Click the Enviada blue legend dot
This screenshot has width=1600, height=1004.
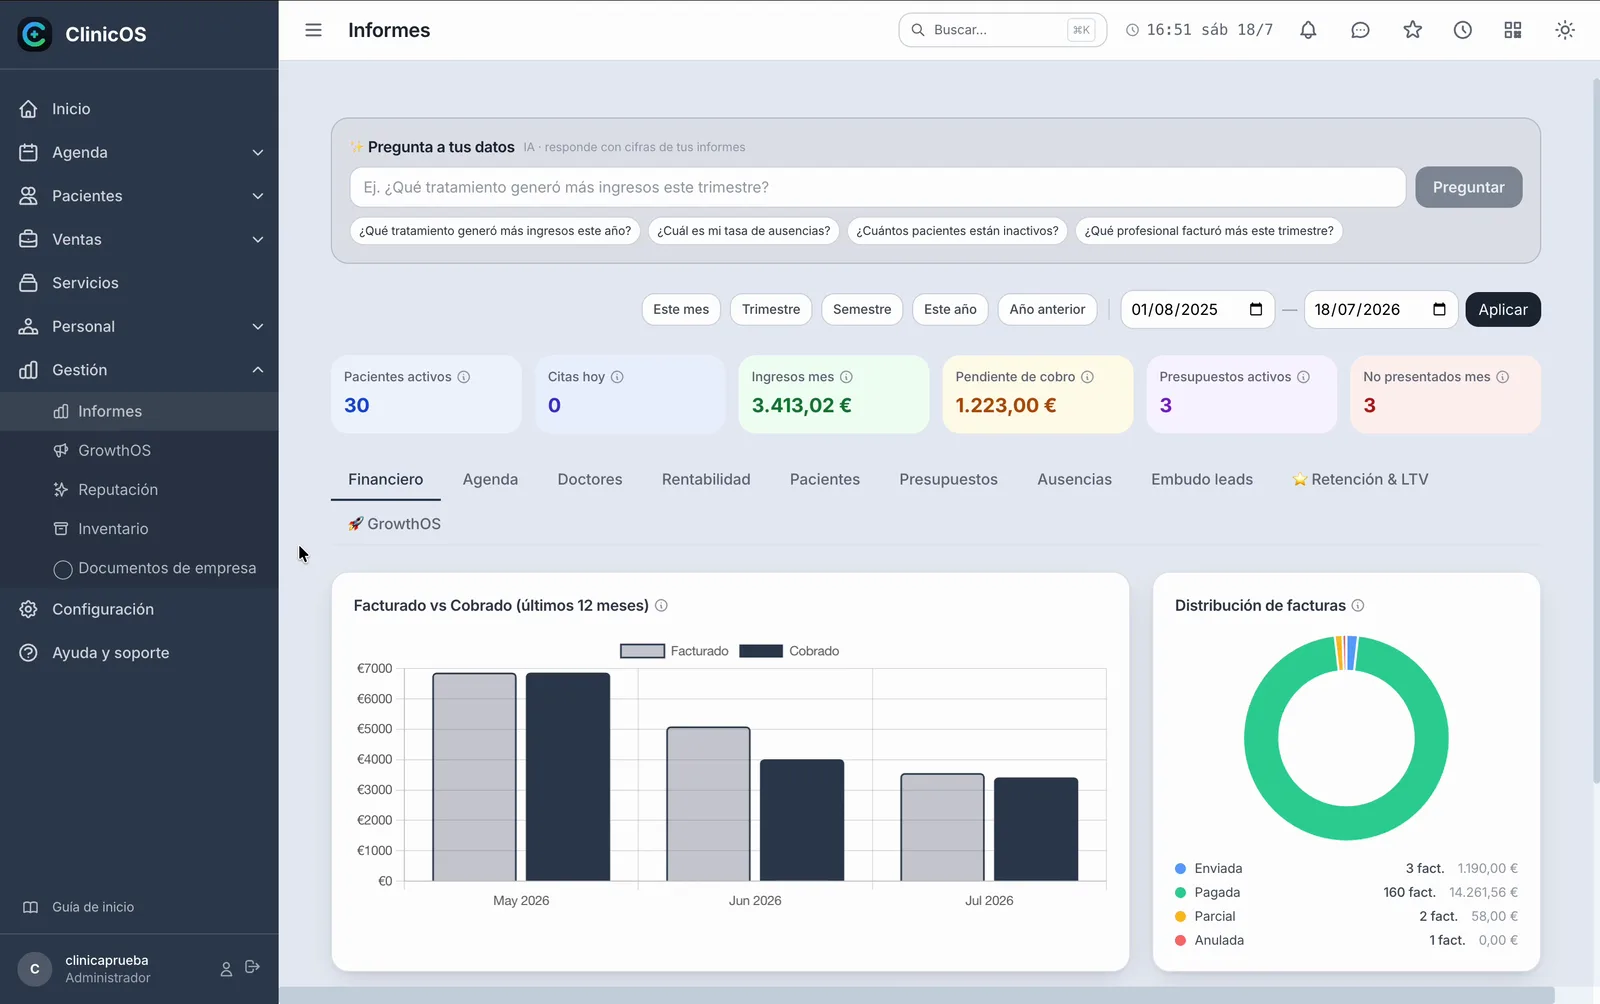click(x=1181, y=869)
